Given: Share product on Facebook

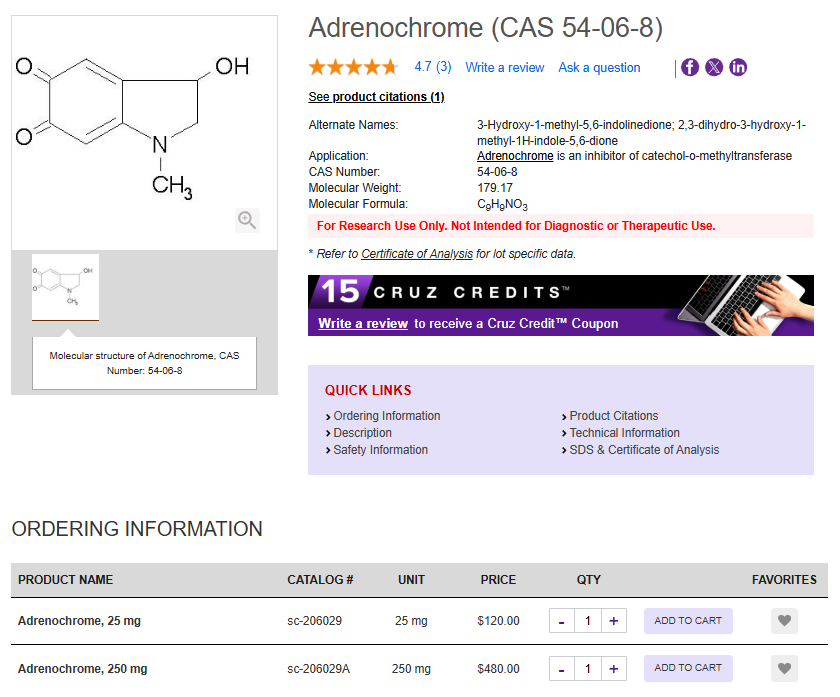Looking at the screenshot, I should [690, 67].
